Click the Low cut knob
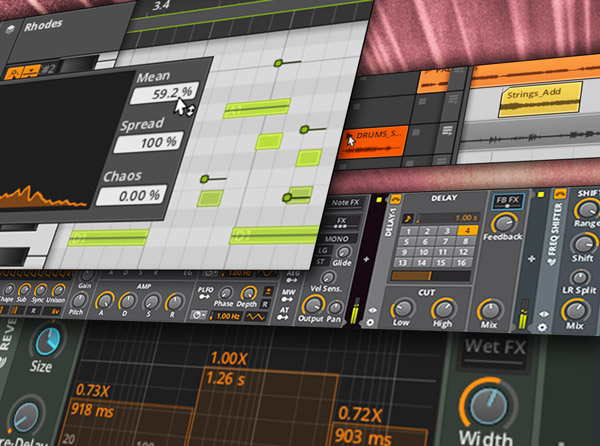600x446 pixels. click(403, 308)
